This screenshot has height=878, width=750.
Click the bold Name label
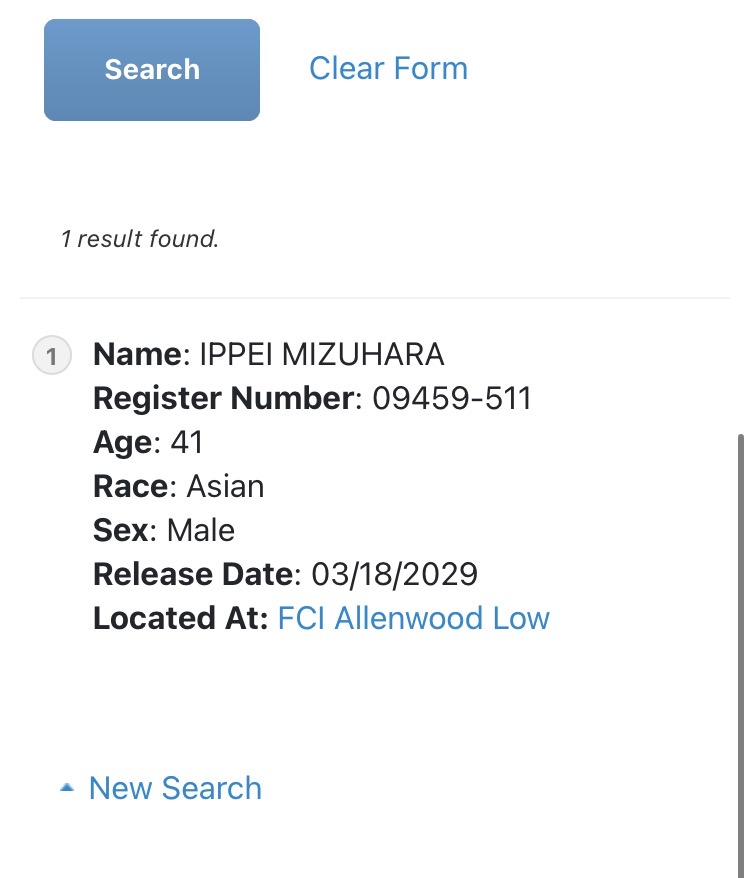pos(138,354)
